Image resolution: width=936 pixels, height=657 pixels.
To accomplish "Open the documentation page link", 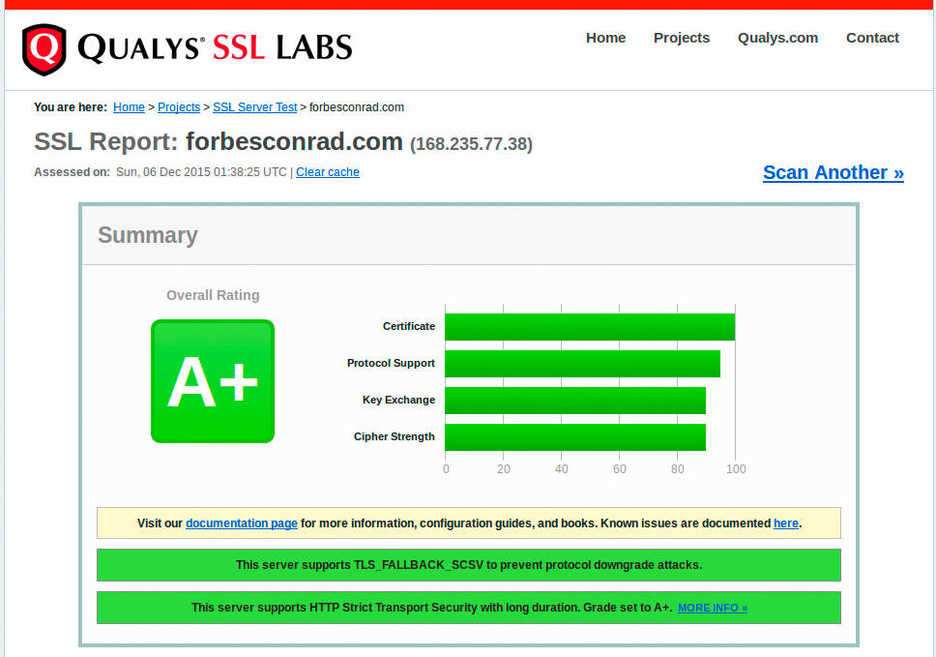I will [x=241, y=523].
